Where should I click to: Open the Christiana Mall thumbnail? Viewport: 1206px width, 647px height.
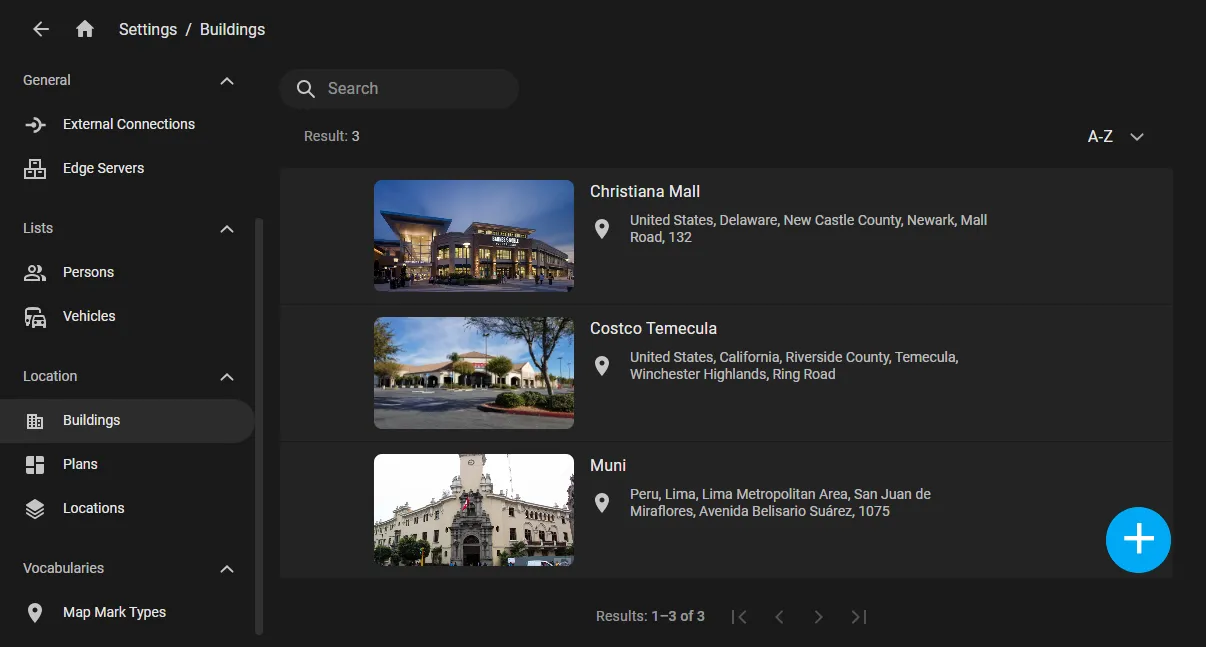[x=474, y=236]
